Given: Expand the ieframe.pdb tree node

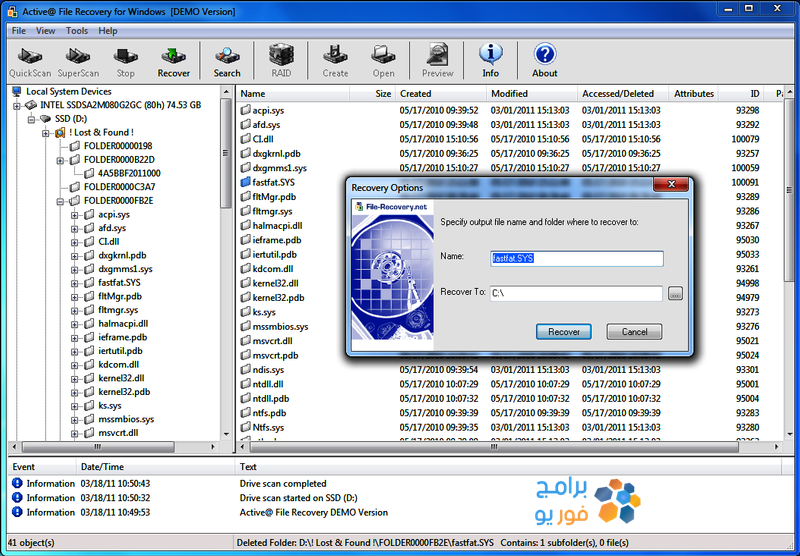Looking at the screenshot, I should click(74, 338).
